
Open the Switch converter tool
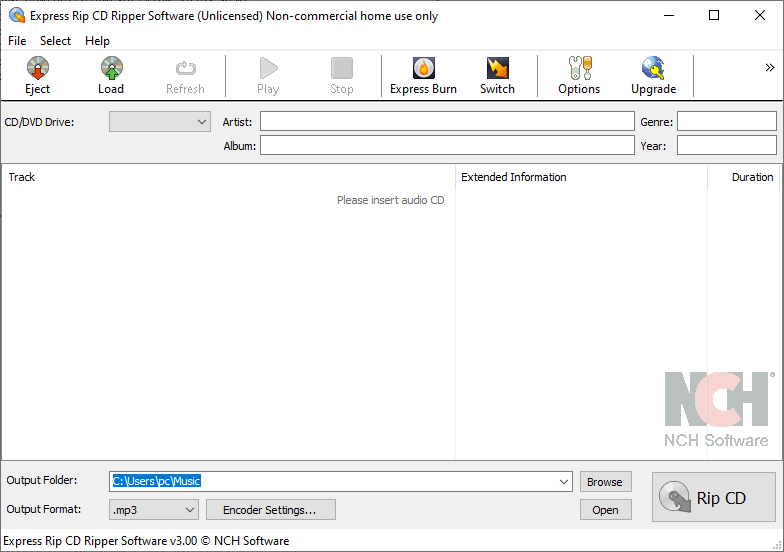(x=497, y=76)
